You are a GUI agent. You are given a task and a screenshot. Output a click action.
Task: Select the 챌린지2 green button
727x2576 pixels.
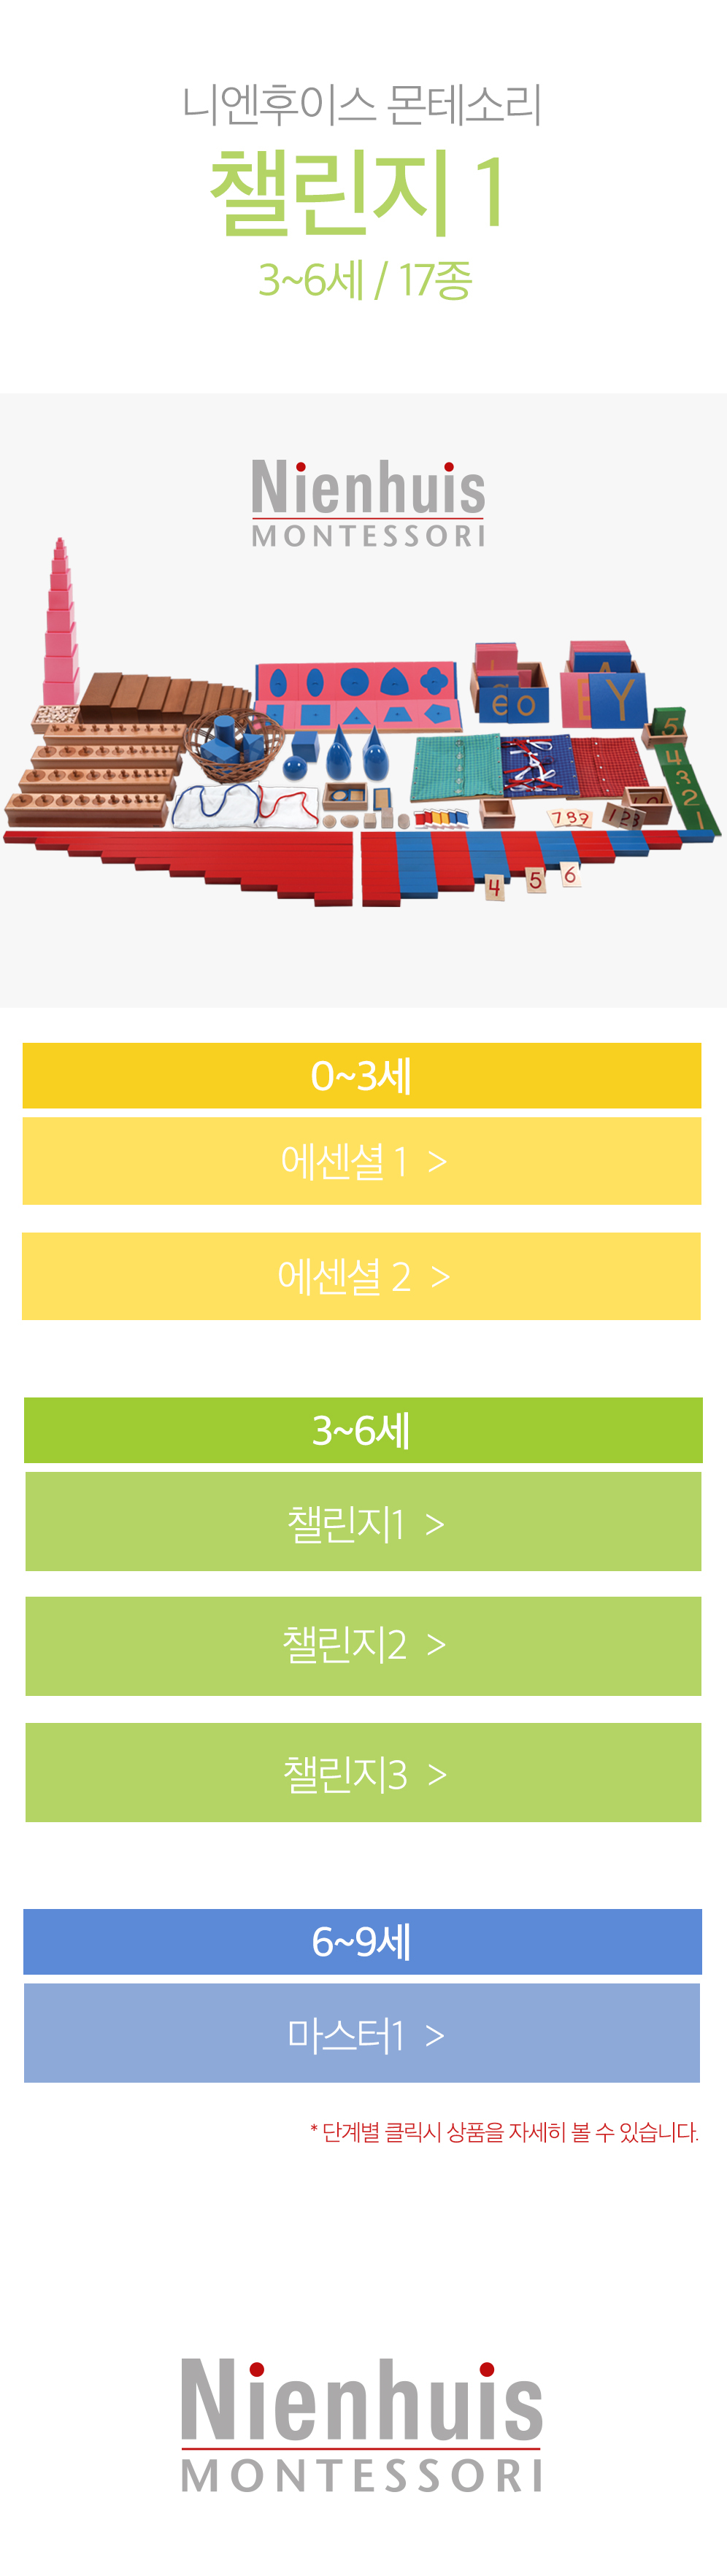click(x=363, y=1646)
